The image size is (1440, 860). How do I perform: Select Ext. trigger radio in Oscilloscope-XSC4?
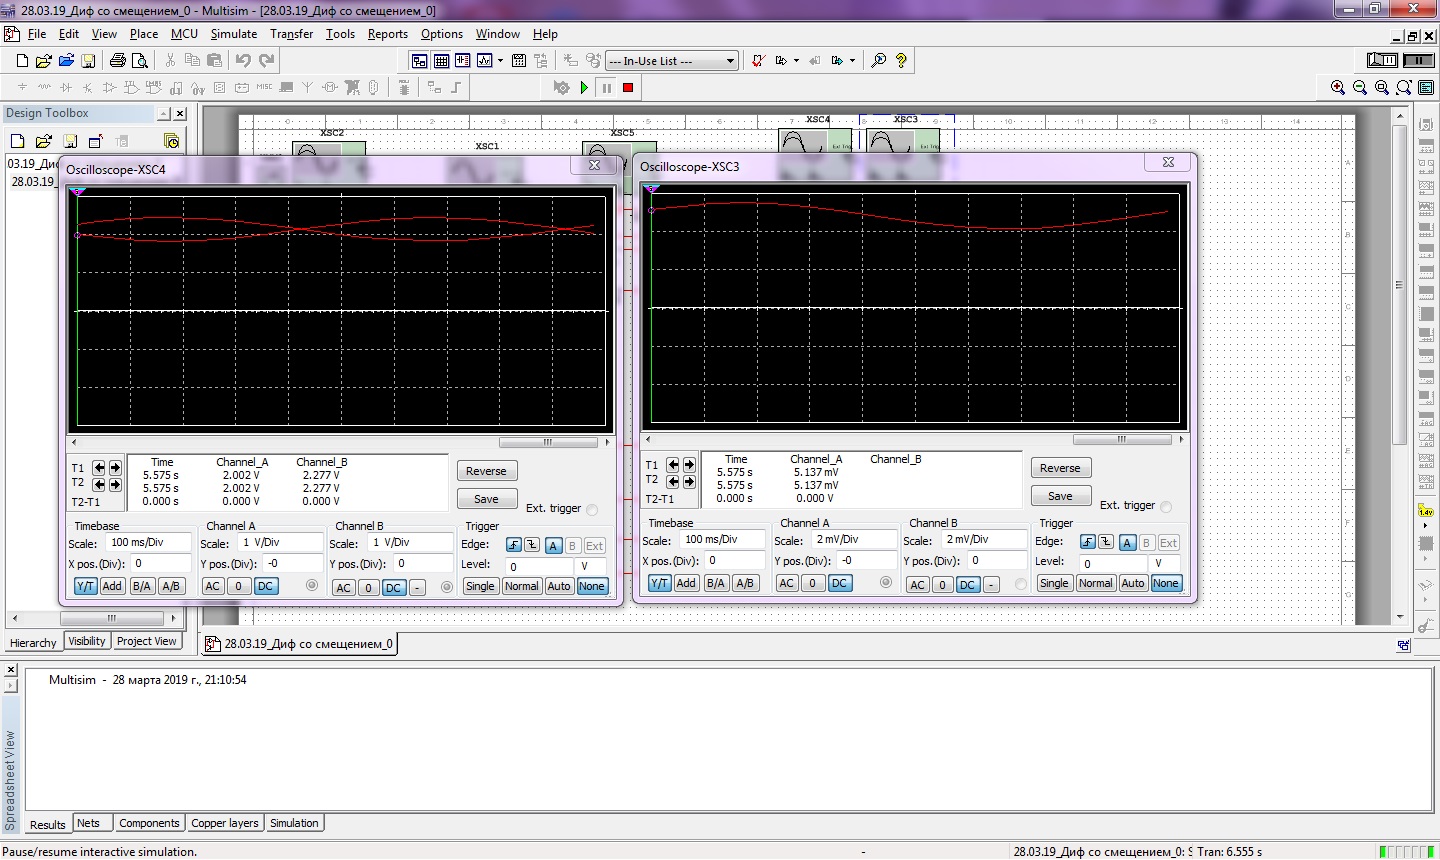point(592,509)
